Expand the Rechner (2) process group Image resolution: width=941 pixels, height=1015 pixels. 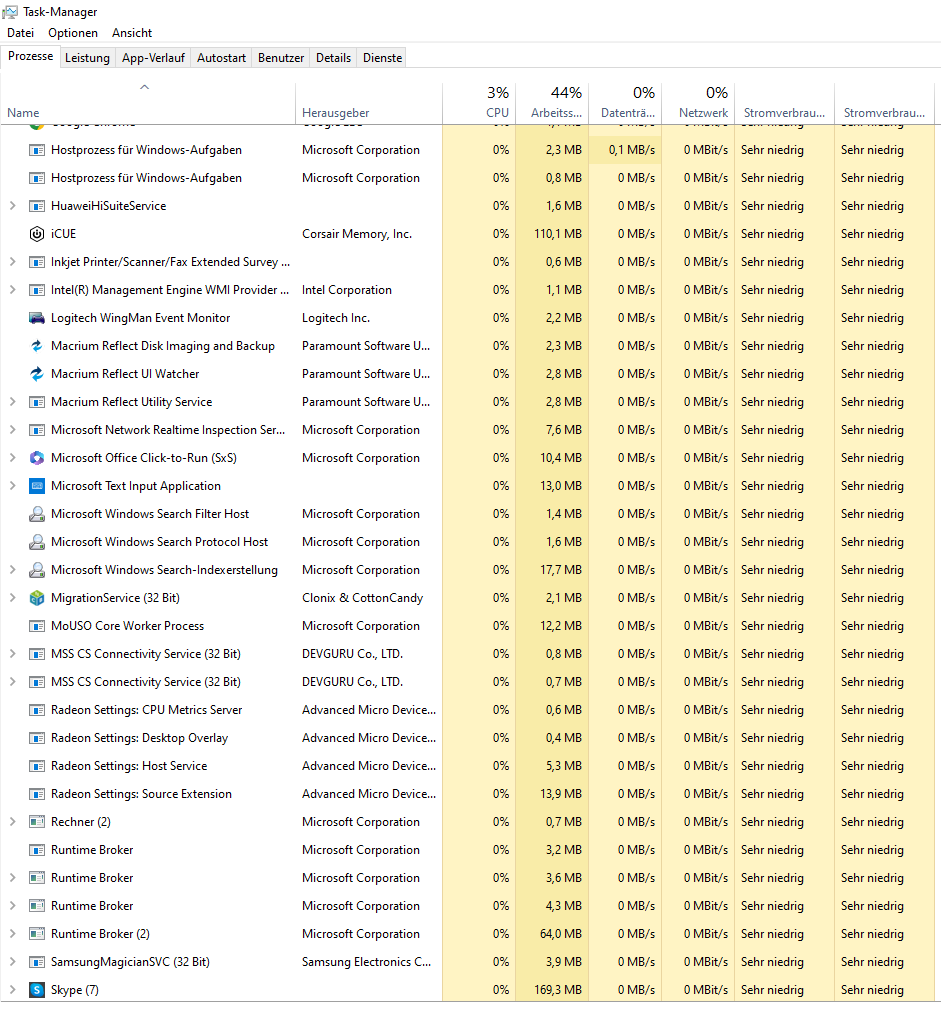click(12, 821)
